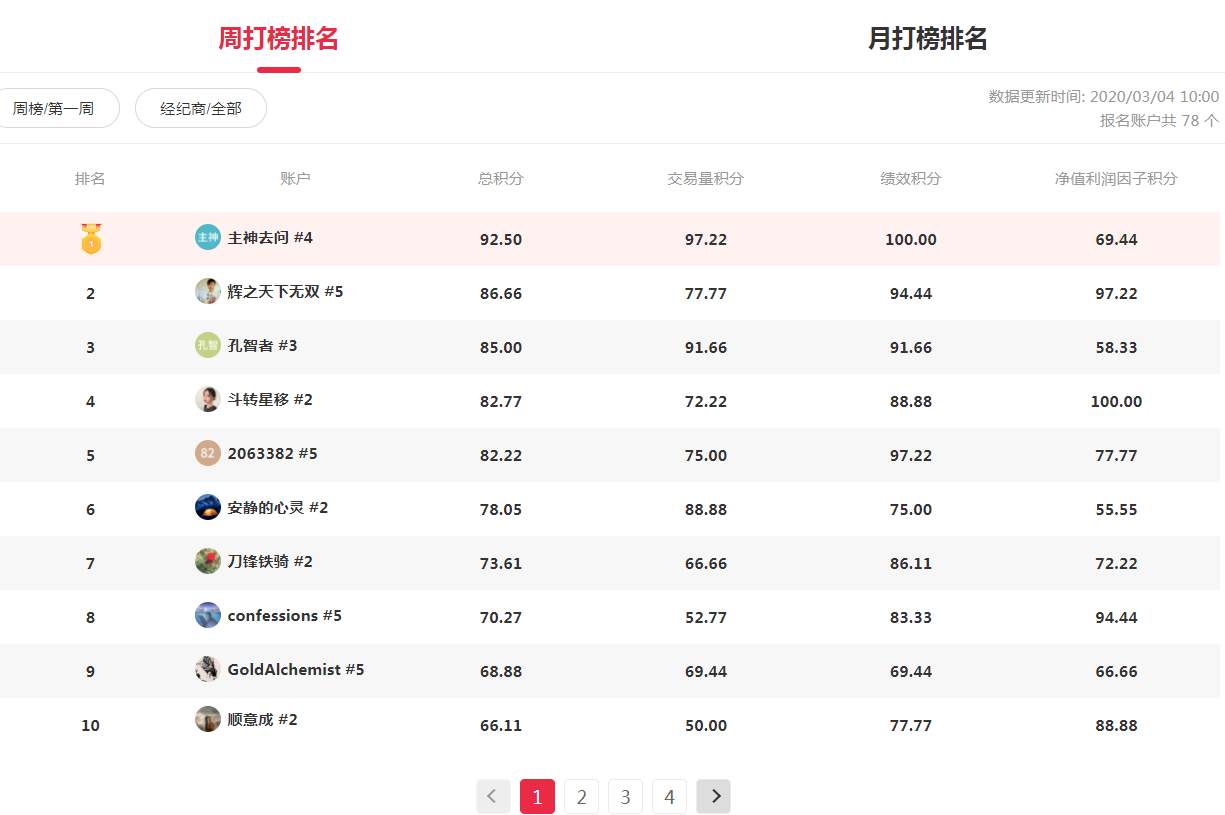The image size is (1225, 815).
Task: Open account 刀锋铁骑 #2
Action: [x=270, y=562]
